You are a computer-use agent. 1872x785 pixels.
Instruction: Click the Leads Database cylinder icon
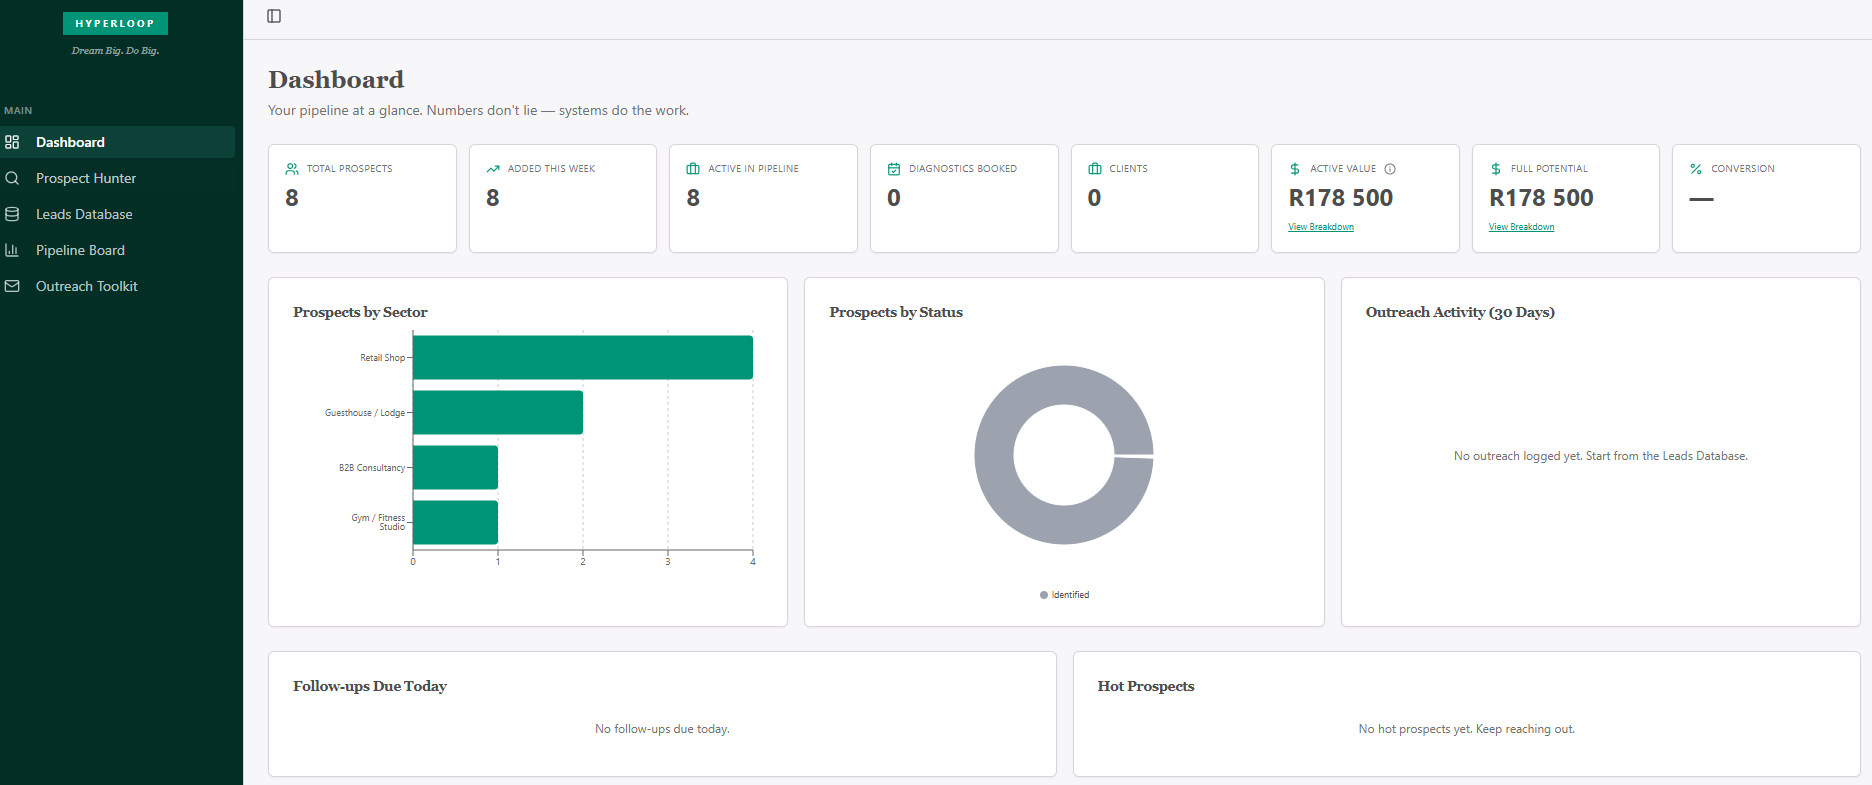(12, 214)
